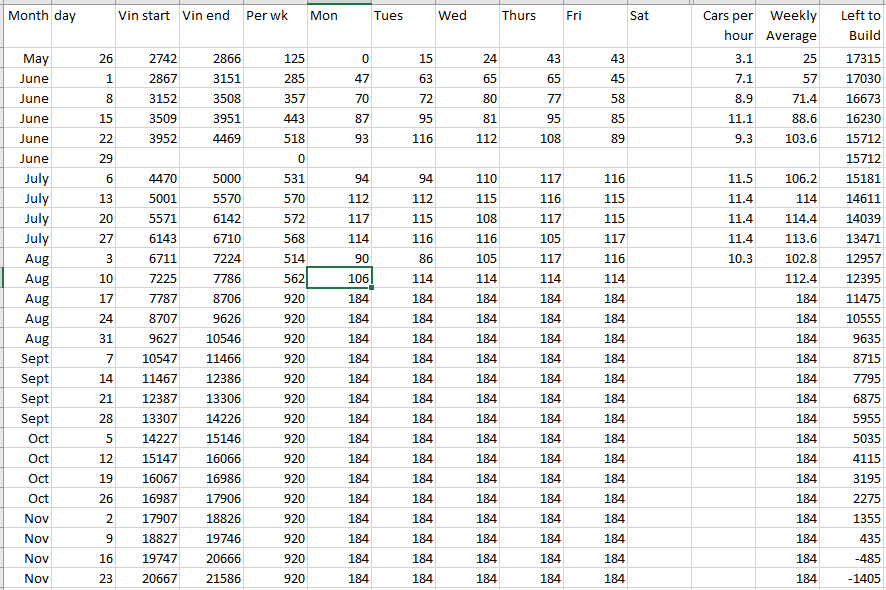Image resolution: width=886 pixels, height=590 pixels.
Task: Select the Cars per hour value 3.1
Action: tap(726, 59)
